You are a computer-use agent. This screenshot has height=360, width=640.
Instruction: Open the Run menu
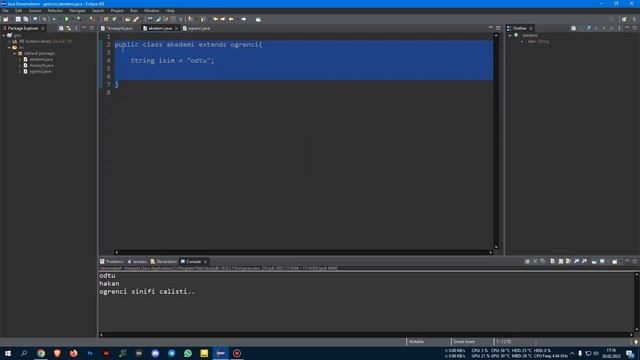[134, 11]
